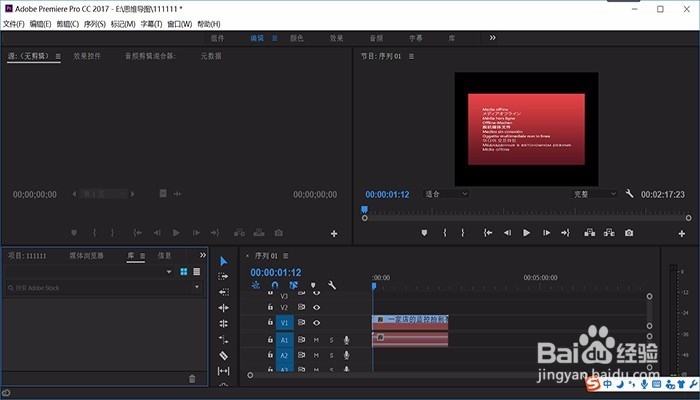Mark In point in Program Monitor
700x400 pixels.
[445, 233]
